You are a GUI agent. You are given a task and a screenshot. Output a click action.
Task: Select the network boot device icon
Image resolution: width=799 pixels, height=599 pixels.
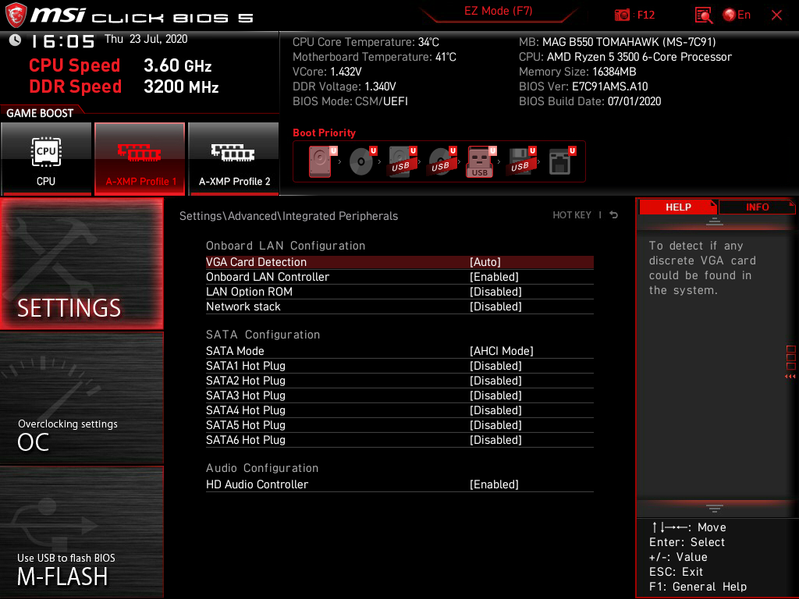tap(562, 161)
